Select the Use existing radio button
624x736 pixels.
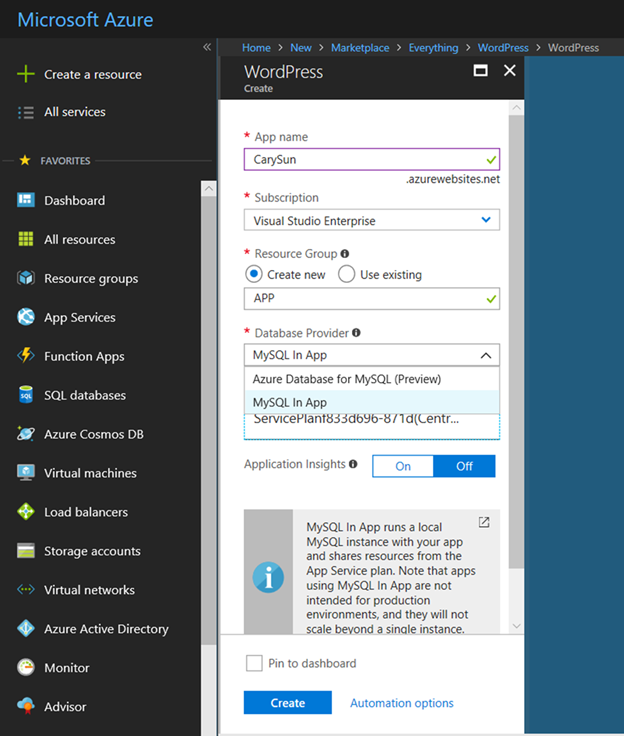click(347, 274)
